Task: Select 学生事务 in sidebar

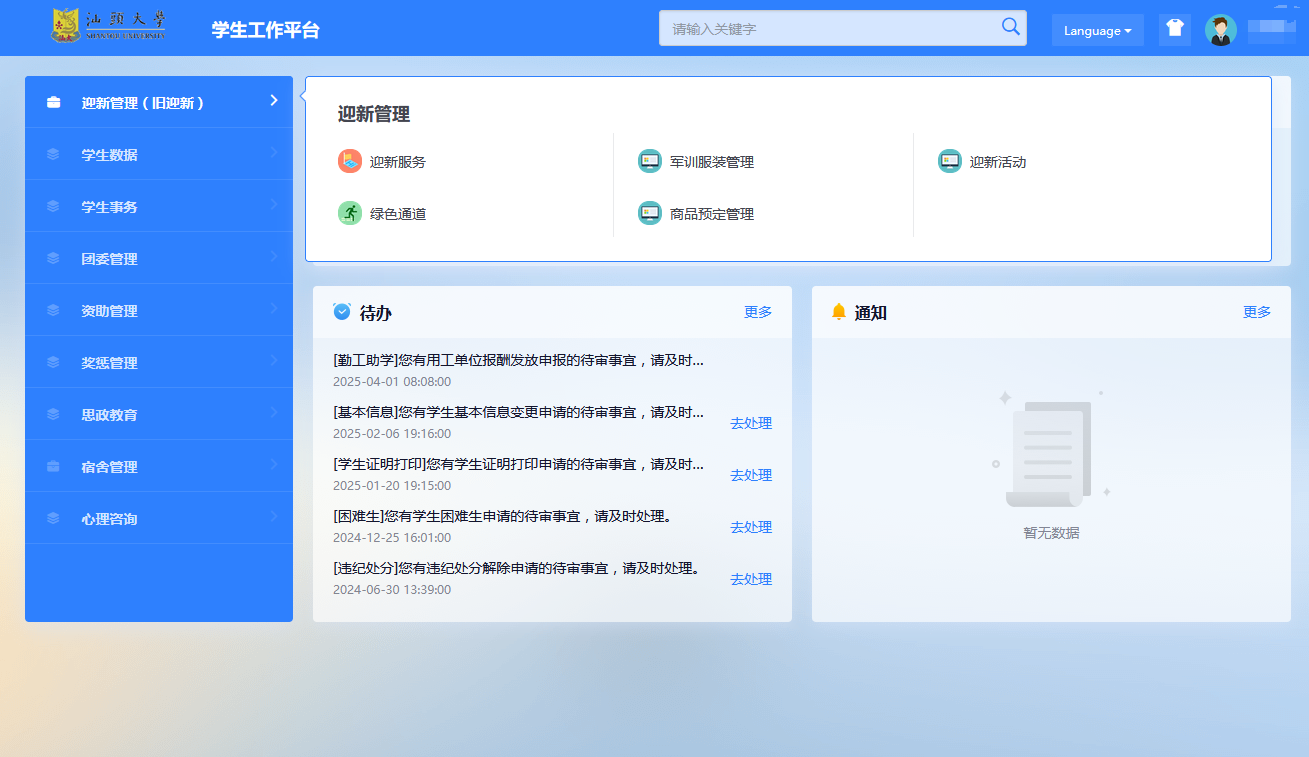Action: 159,206
